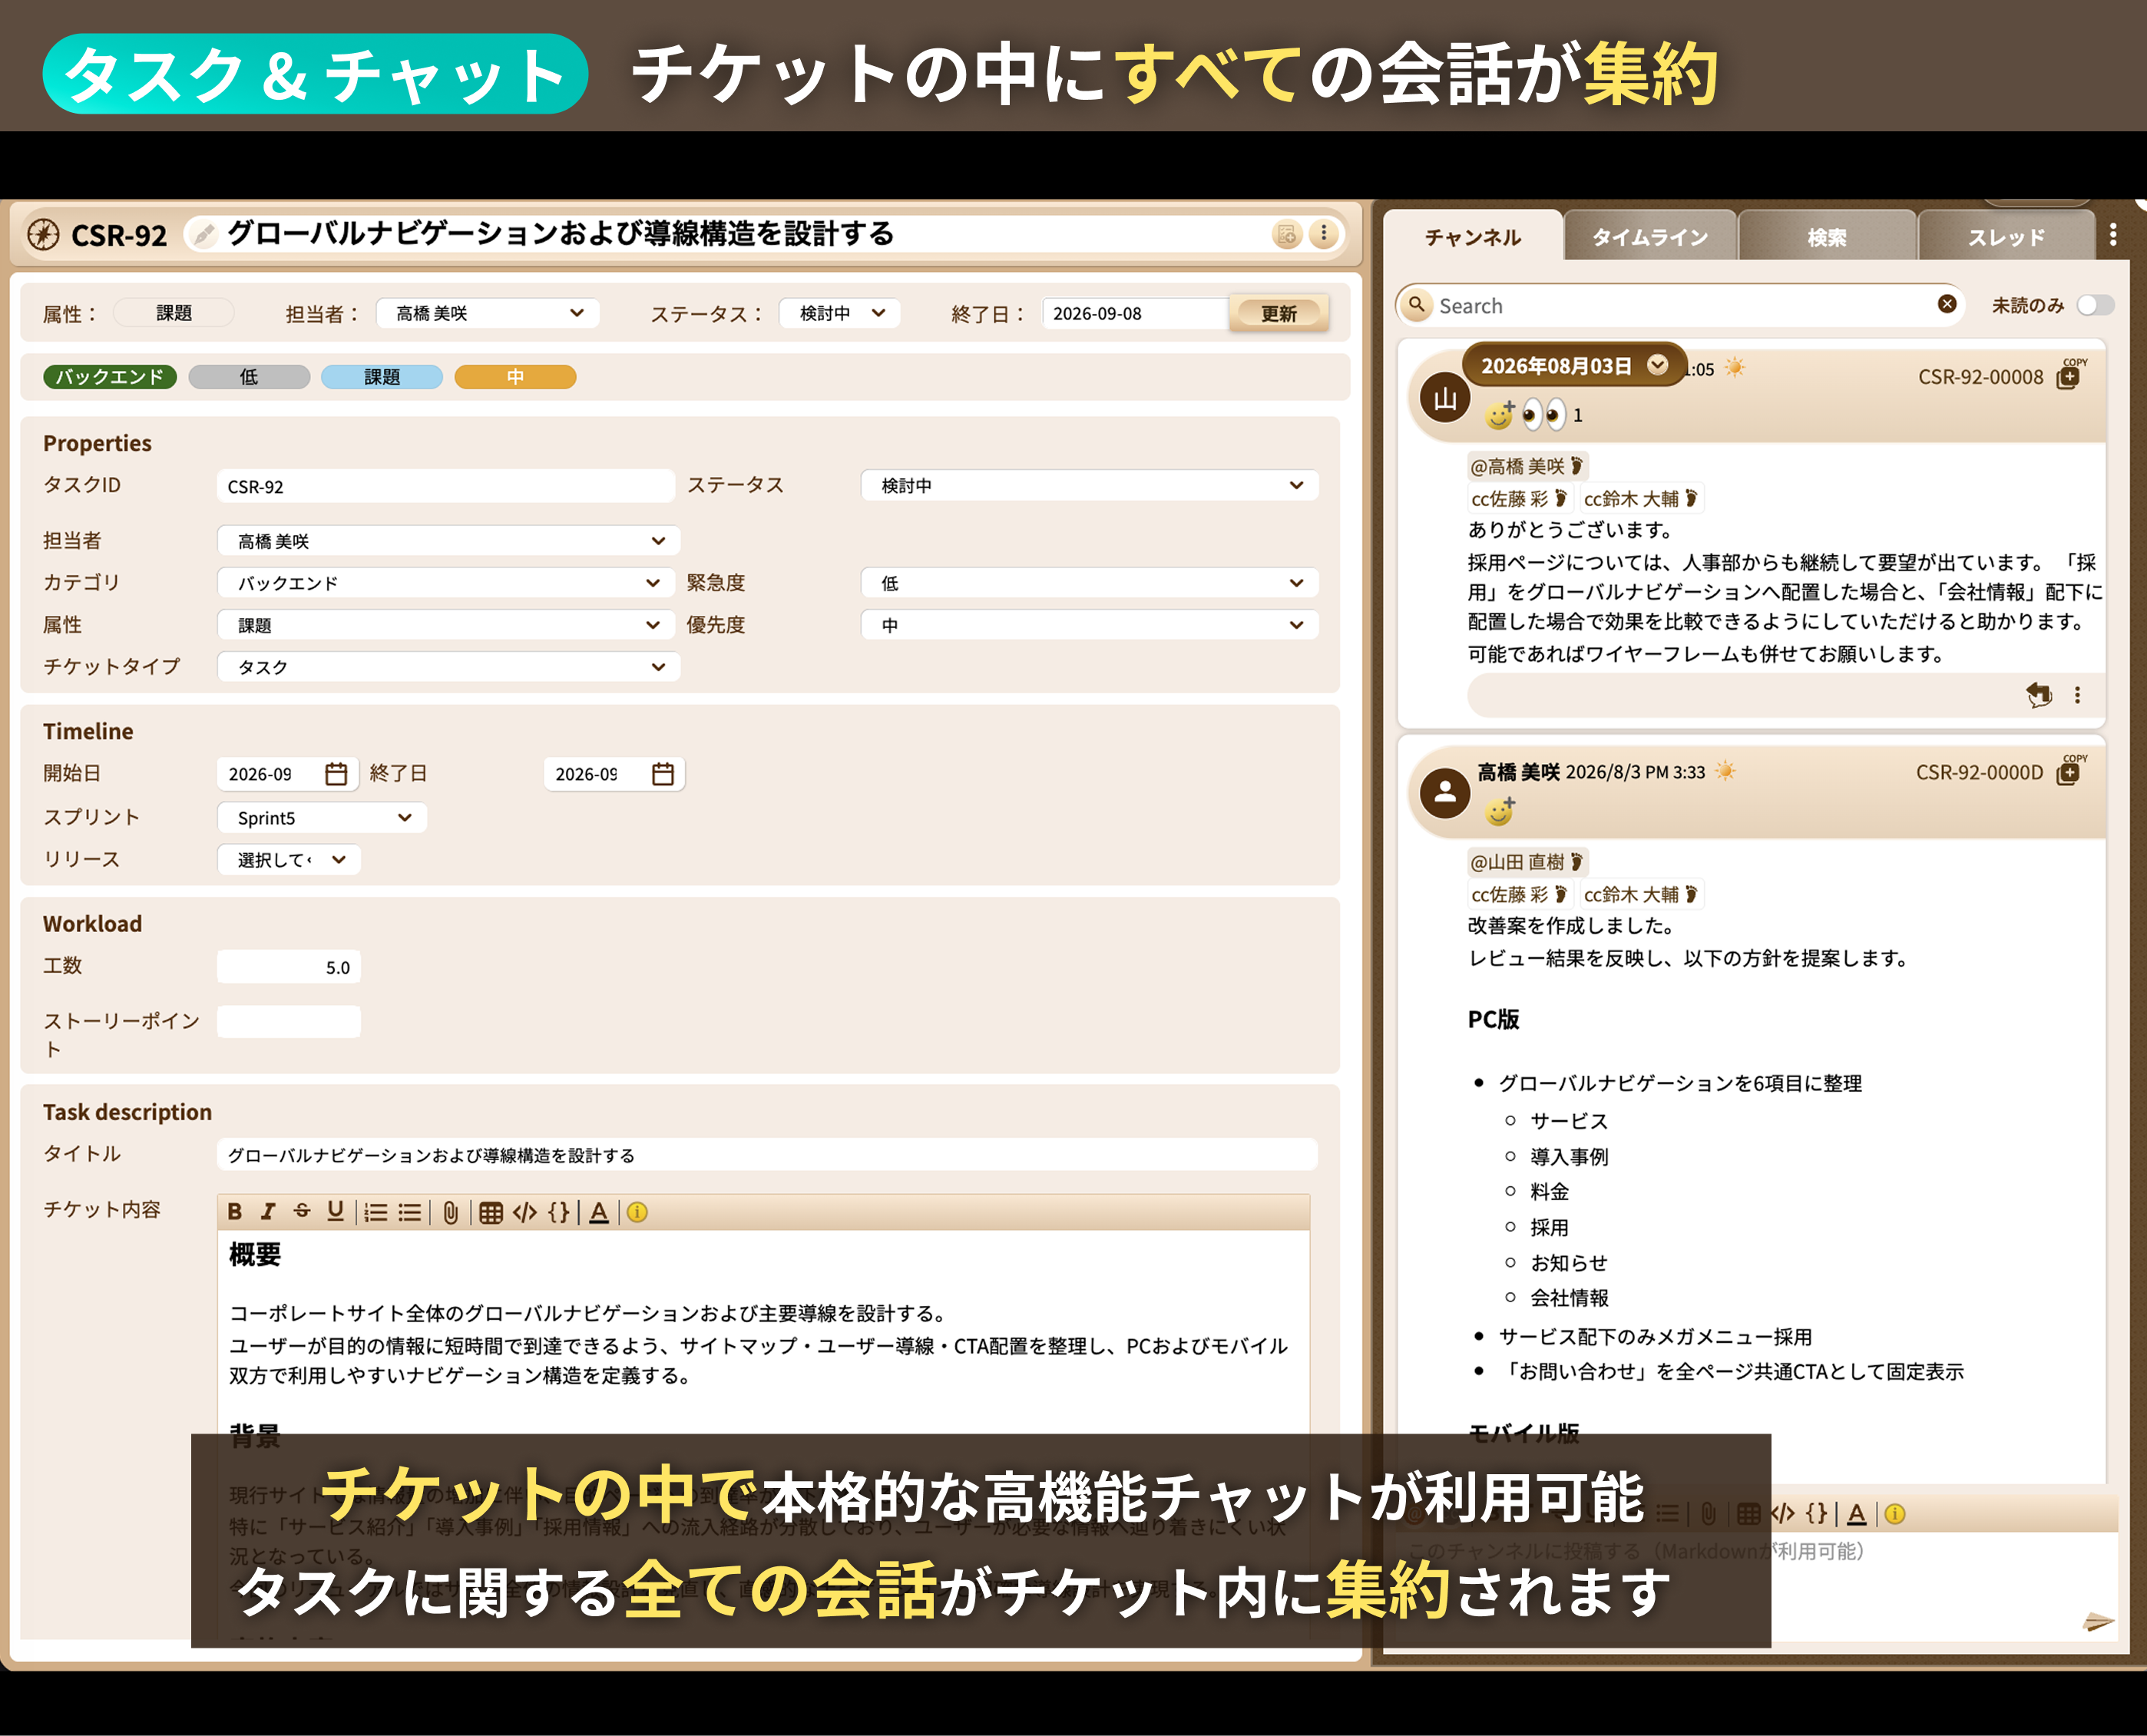Switch to the タイムライン tab
The height and width of the screenshot is (1736, 2147).
1650,237
